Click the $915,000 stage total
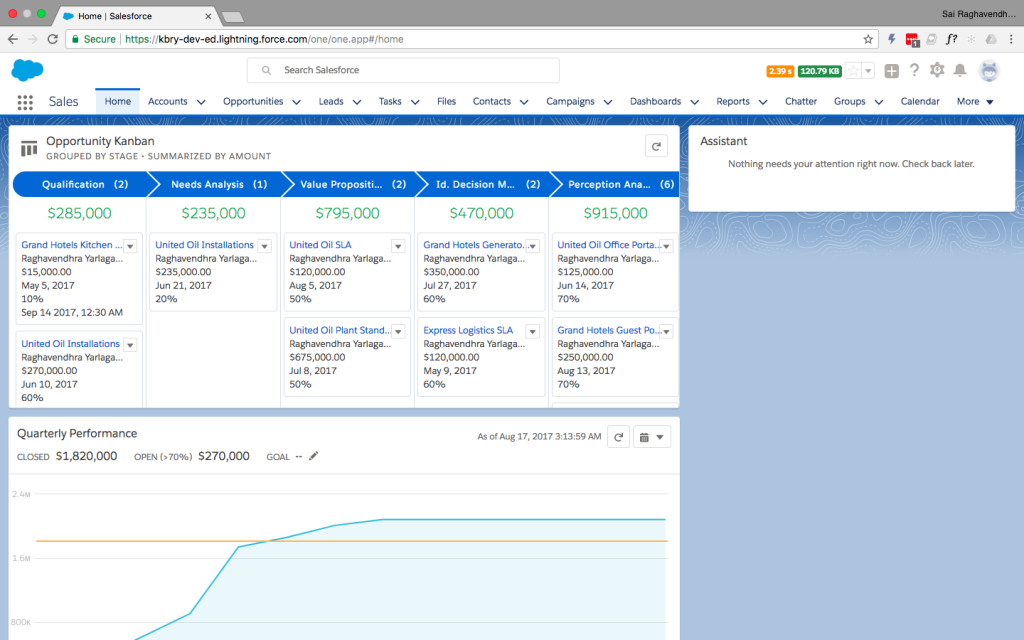This screenshot has height=640, width=1024. coord(615,213)
